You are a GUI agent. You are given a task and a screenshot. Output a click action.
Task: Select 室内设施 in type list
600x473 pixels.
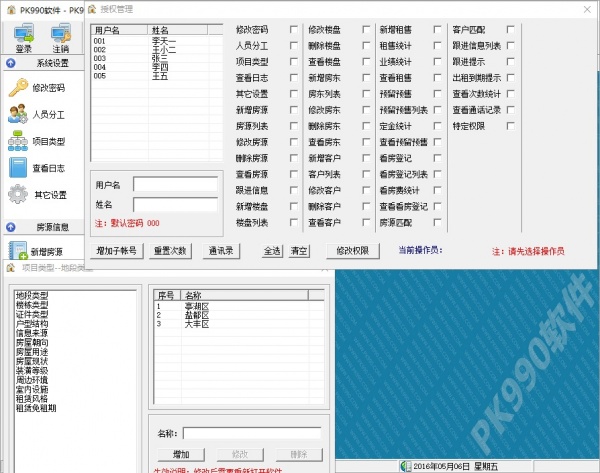[x=32, y=389]
